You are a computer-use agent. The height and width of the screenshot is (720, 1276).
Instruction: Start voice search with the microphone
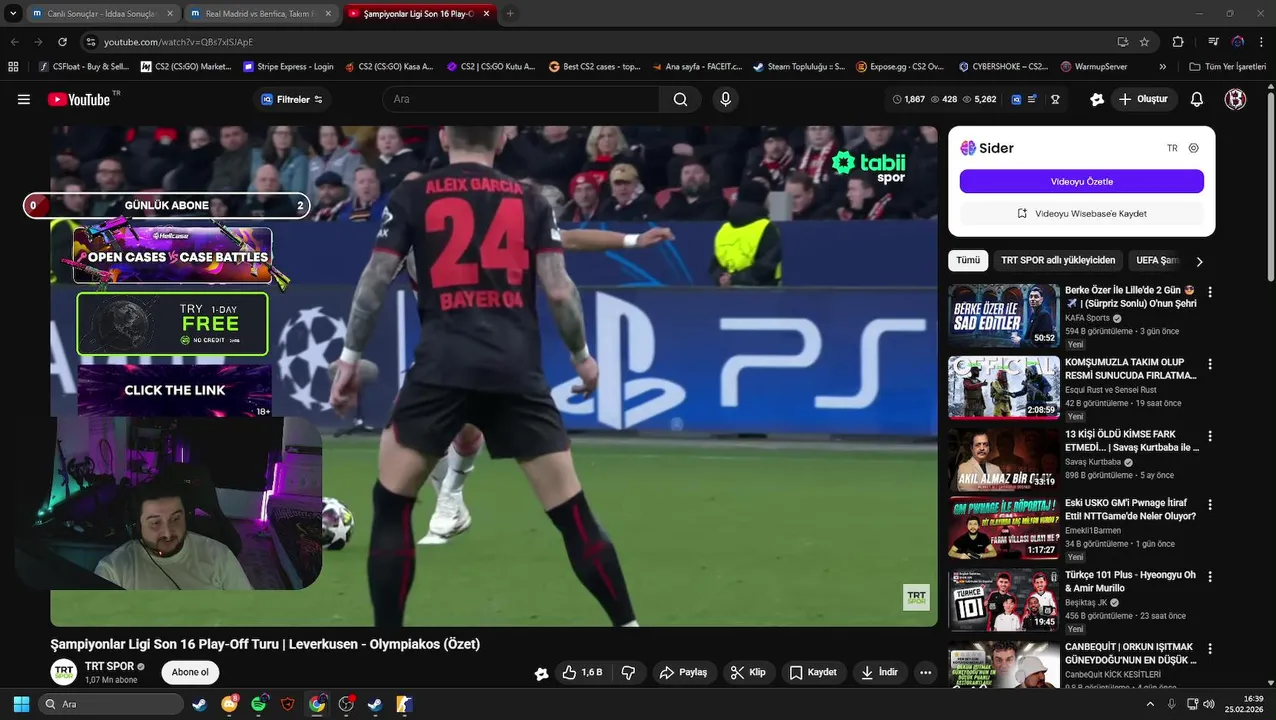tap(726, 99)
